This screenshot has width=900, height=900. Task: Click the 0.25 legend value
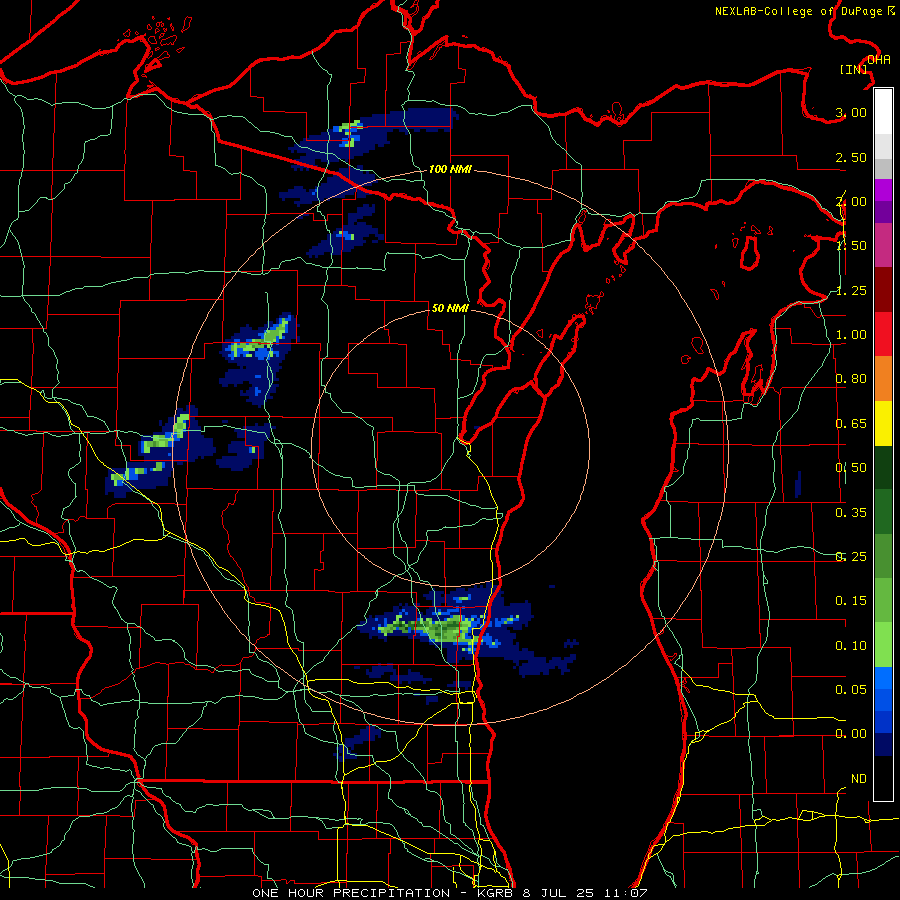851,557
